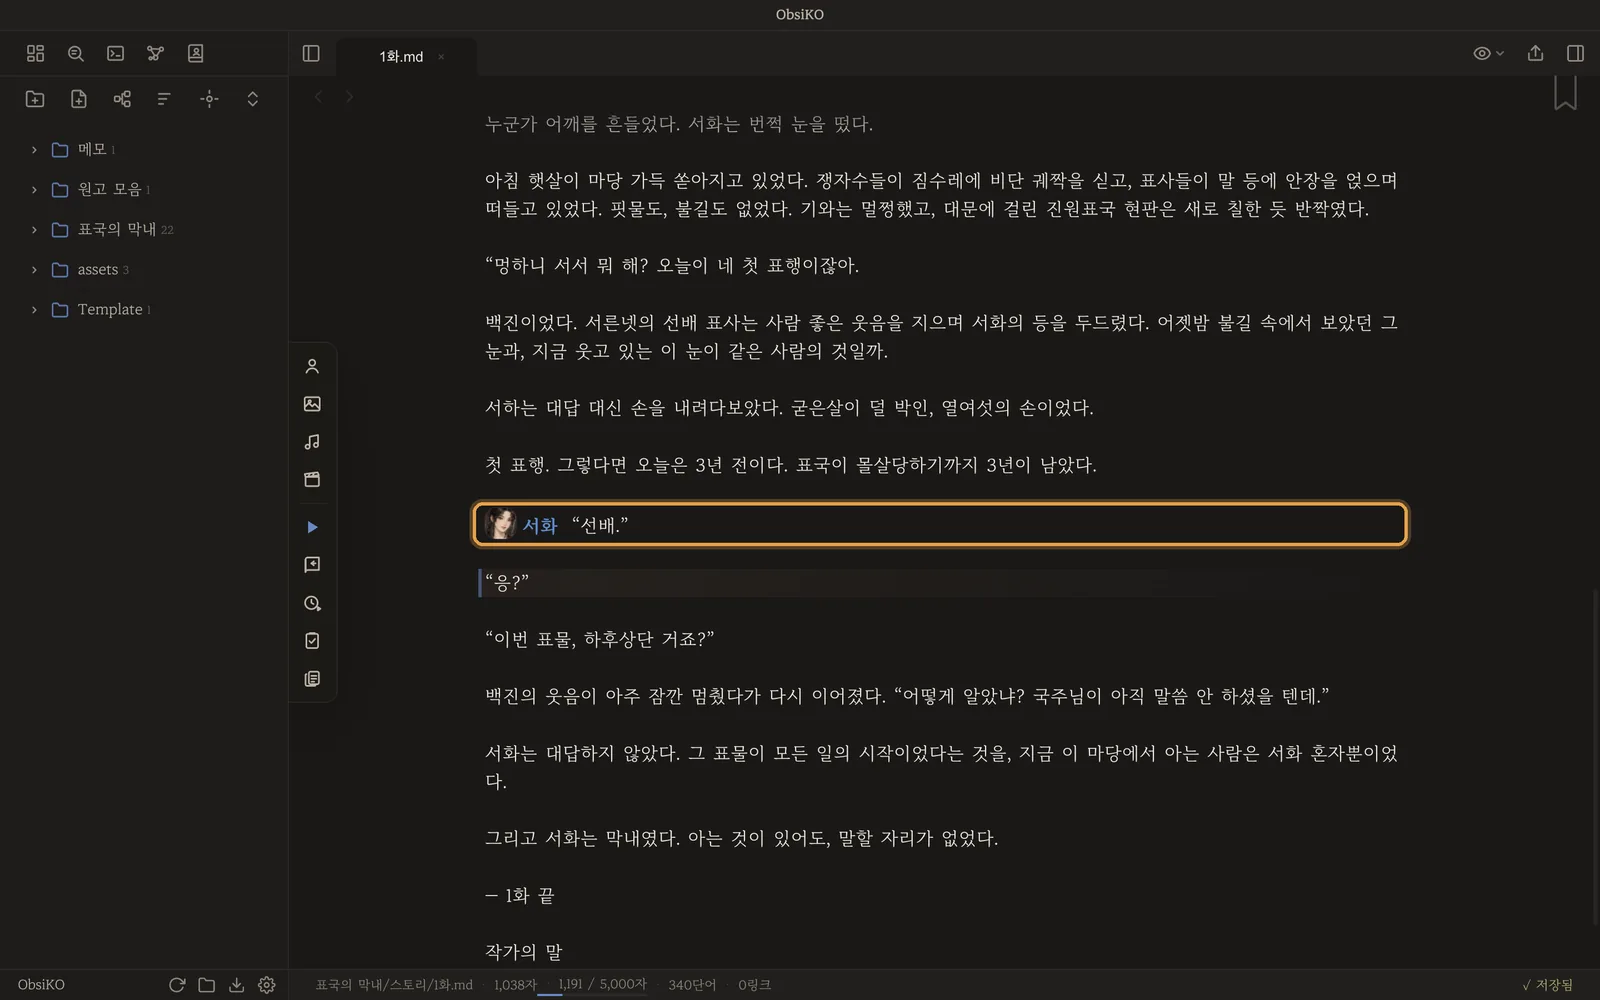1600x1000 pixels.
Task: Change the file sort order
Action: tap(165, 98)
